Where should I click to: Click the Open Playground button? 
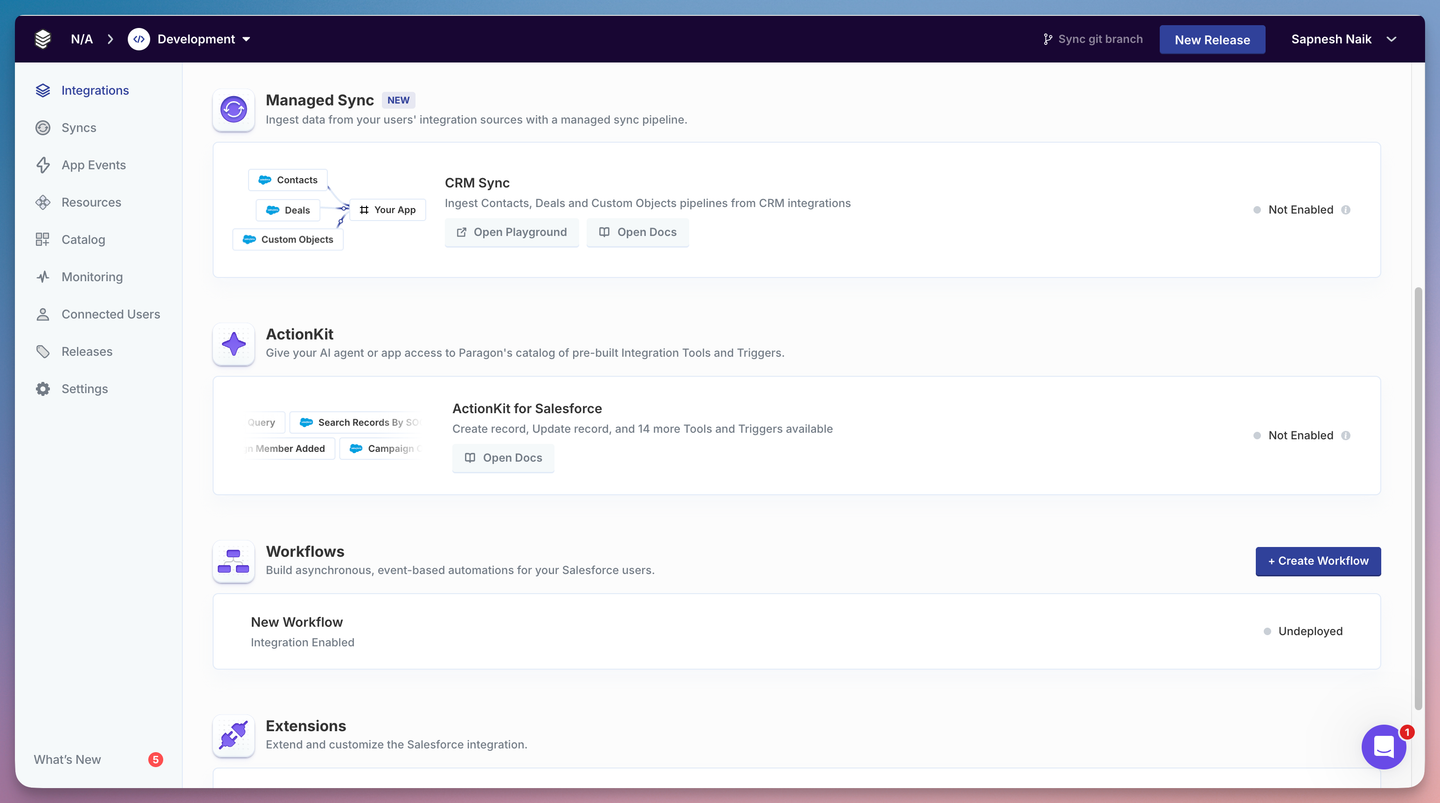[x=512, y=232]
